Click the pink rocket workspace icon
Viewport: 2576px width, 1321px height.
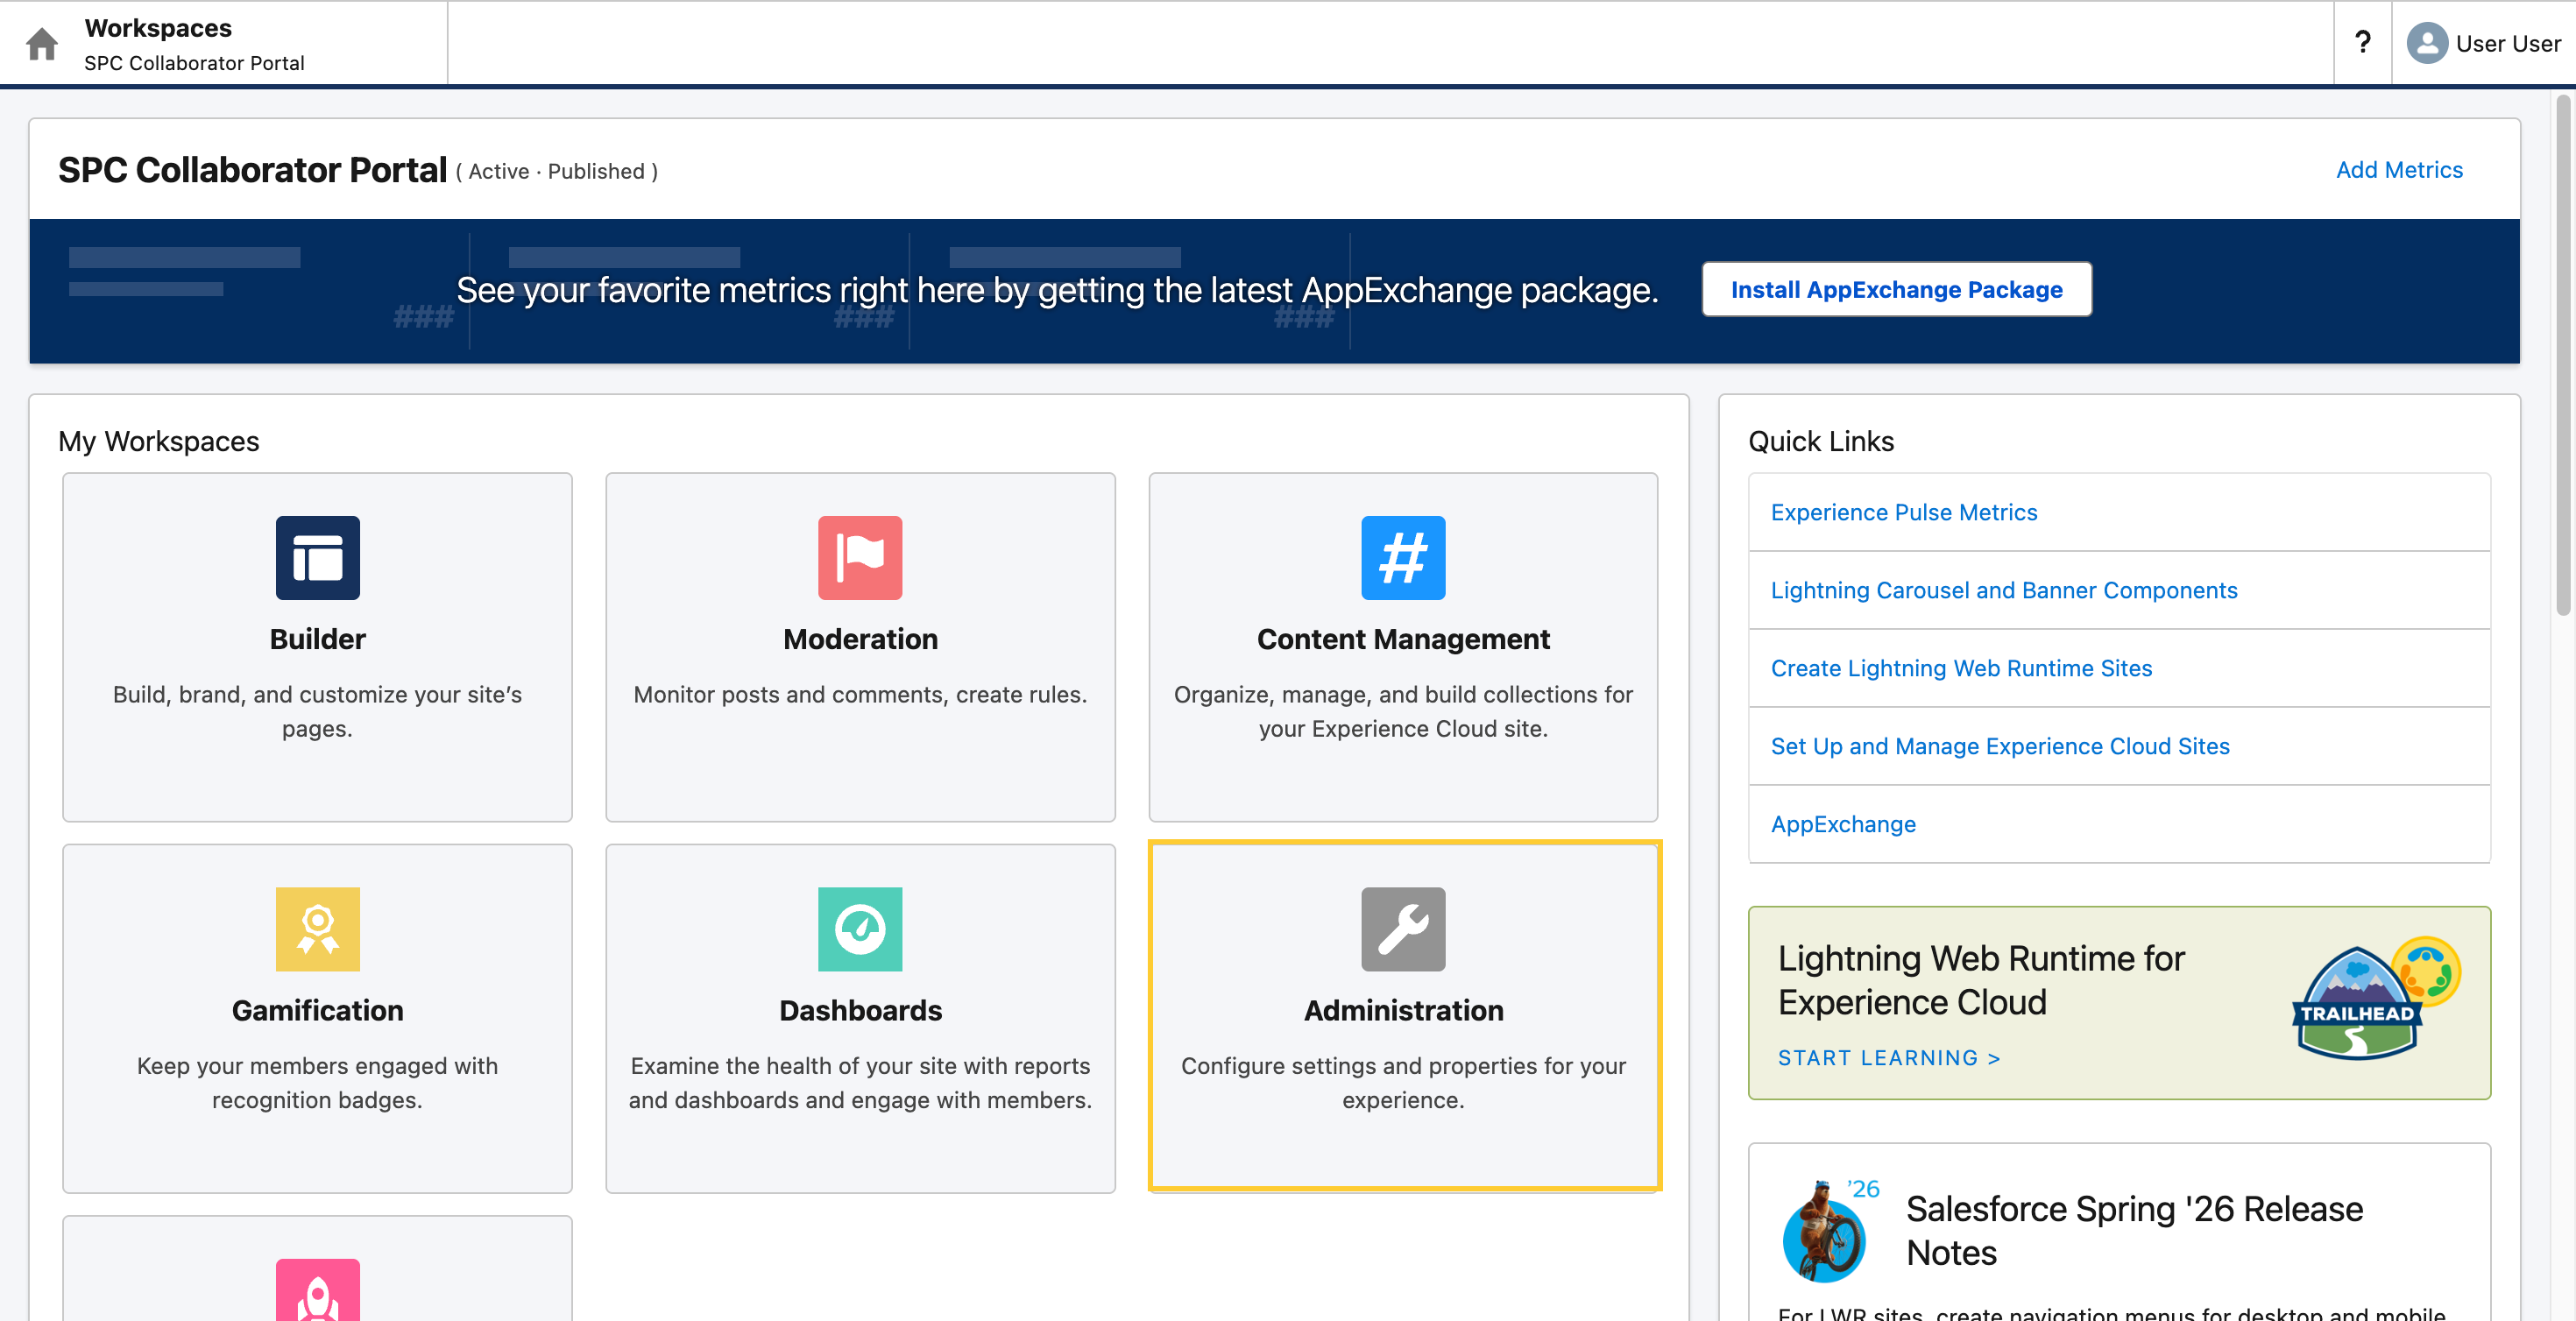click(x=317, y=1290)
